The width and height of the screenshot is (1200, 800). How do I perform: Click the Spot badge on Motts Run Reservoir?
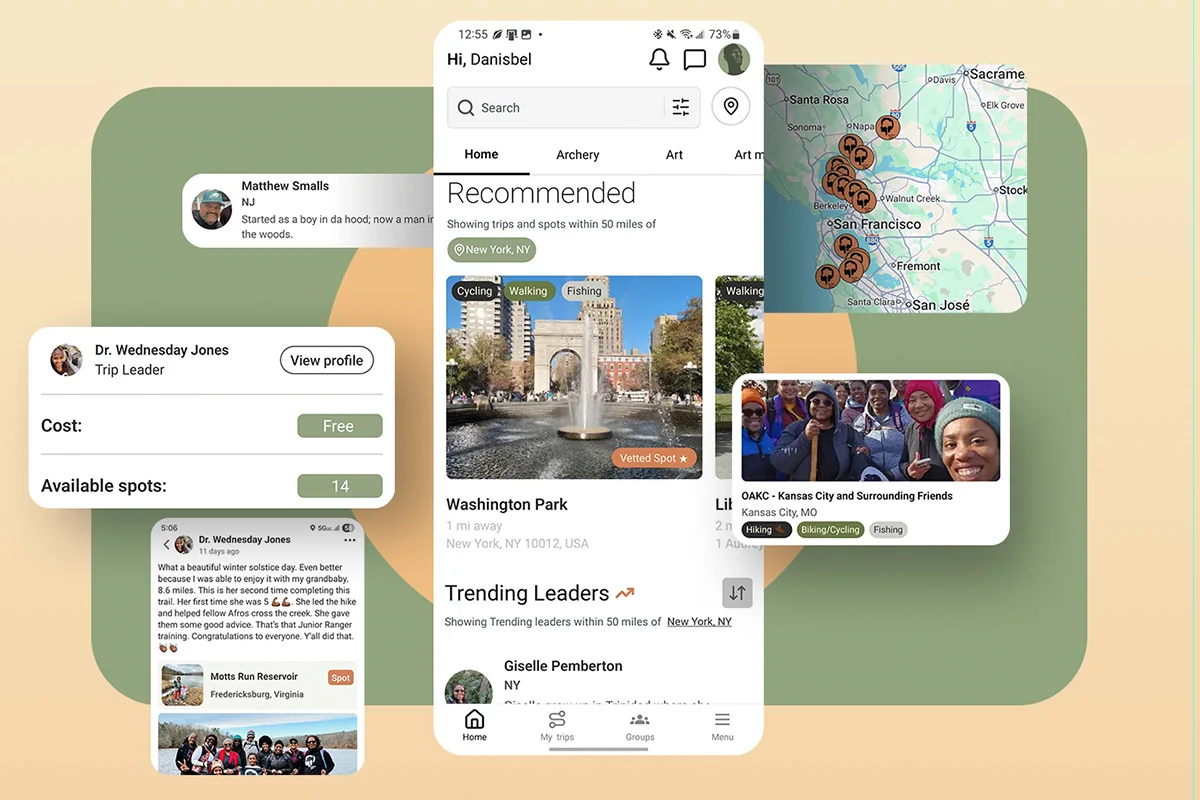tap(340, 678)
